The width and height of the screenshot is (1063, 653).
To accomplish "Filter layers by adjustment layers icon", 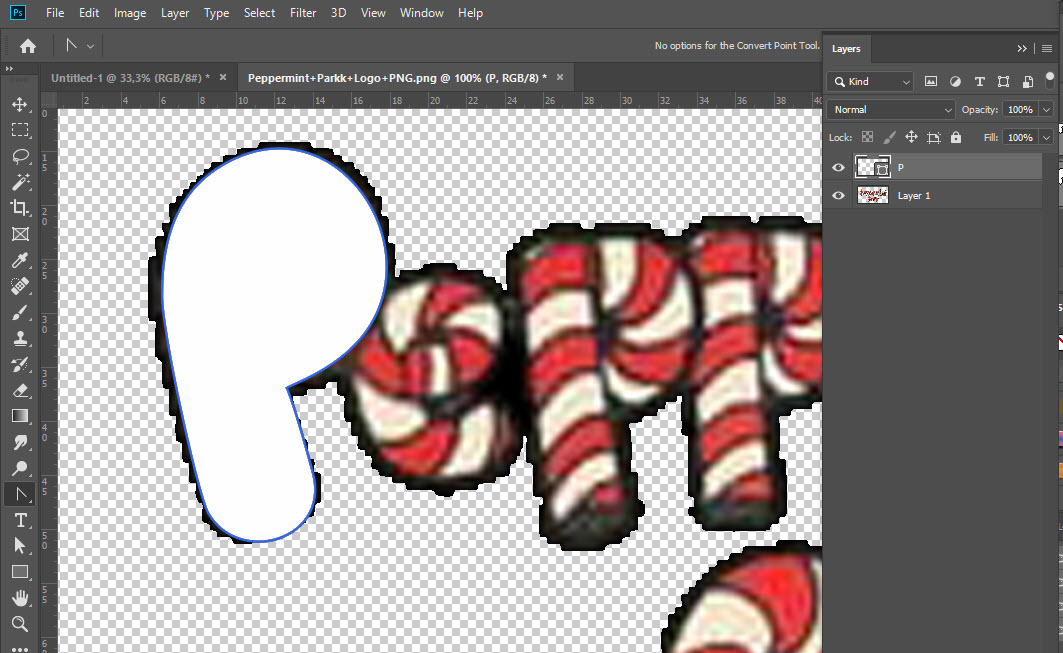I will click(955, 81).
